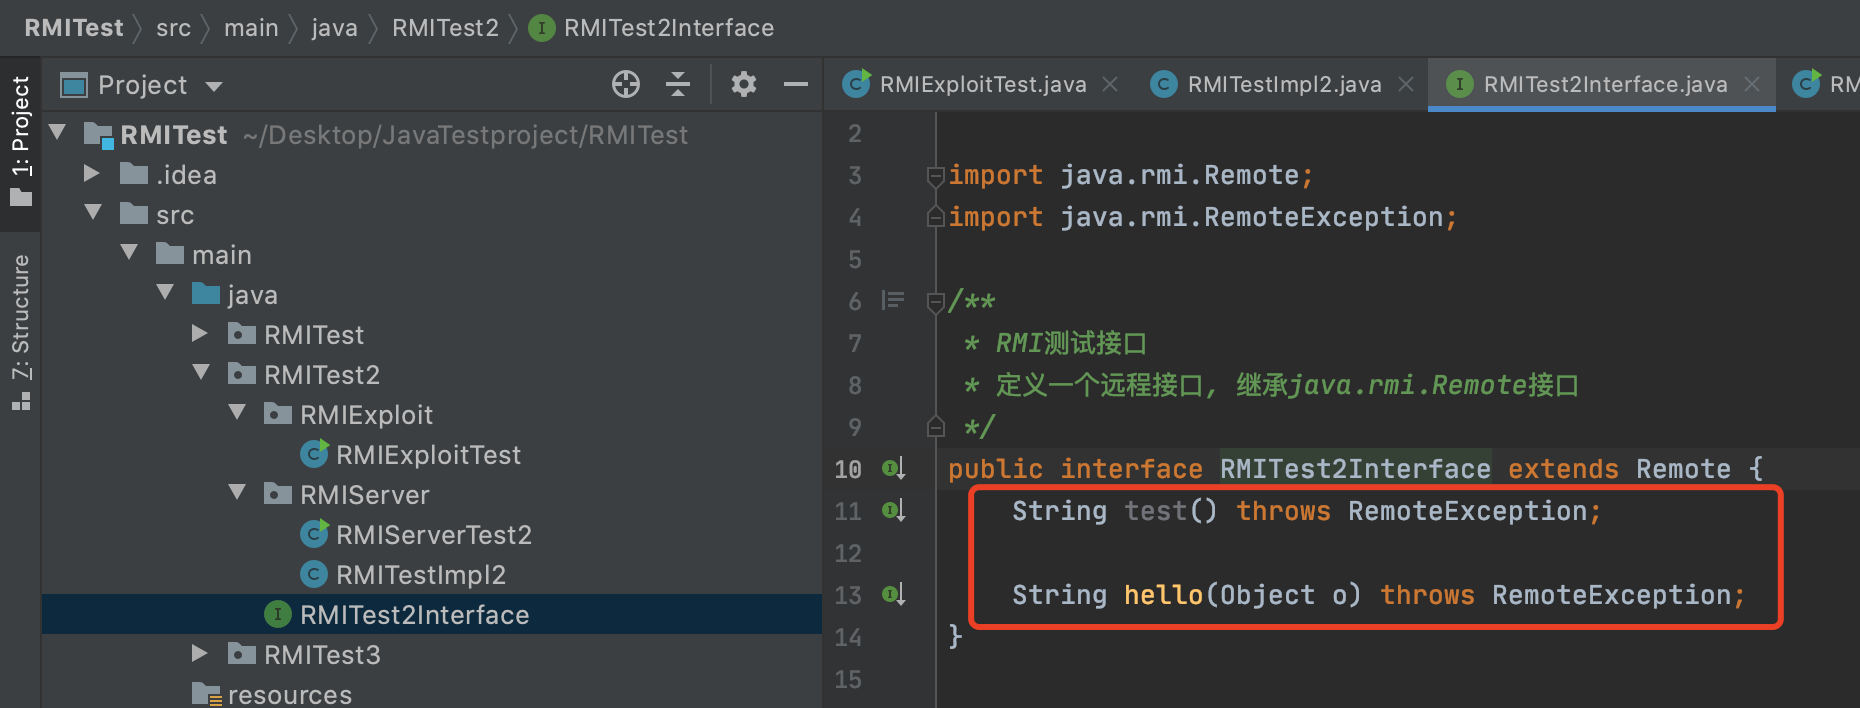
Task: Click the collapse all icon in Project panel
Action: point(678,85)
